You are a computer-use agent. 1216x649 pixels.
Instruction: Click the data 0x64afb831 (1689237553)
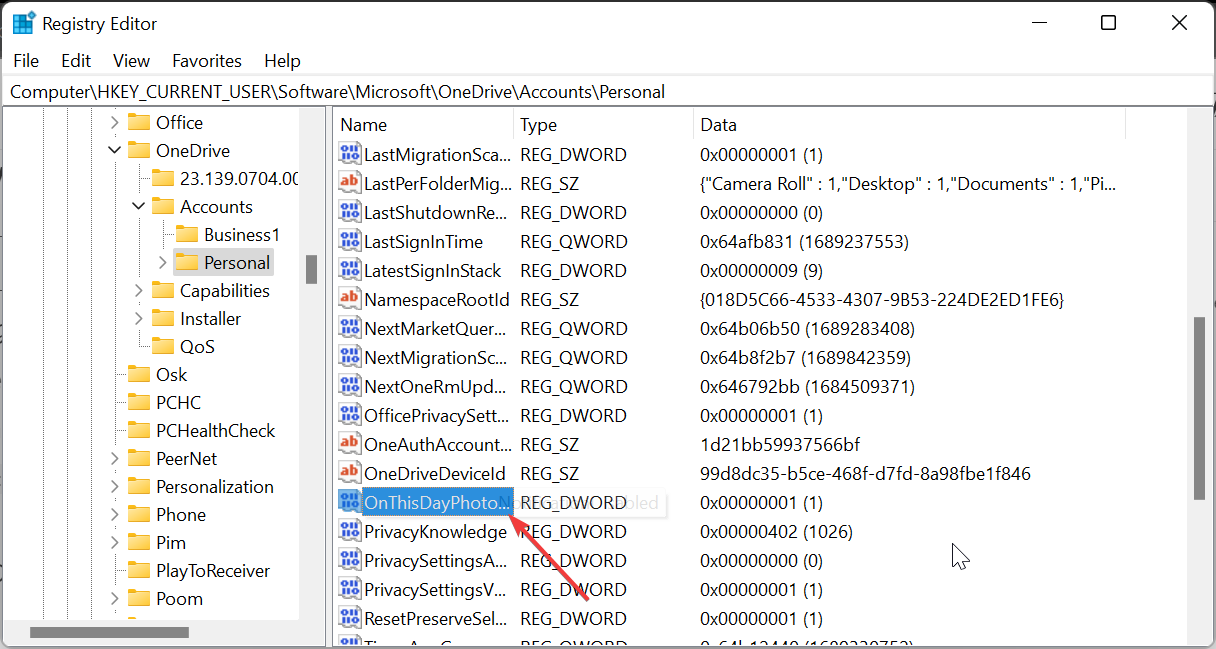803,242
